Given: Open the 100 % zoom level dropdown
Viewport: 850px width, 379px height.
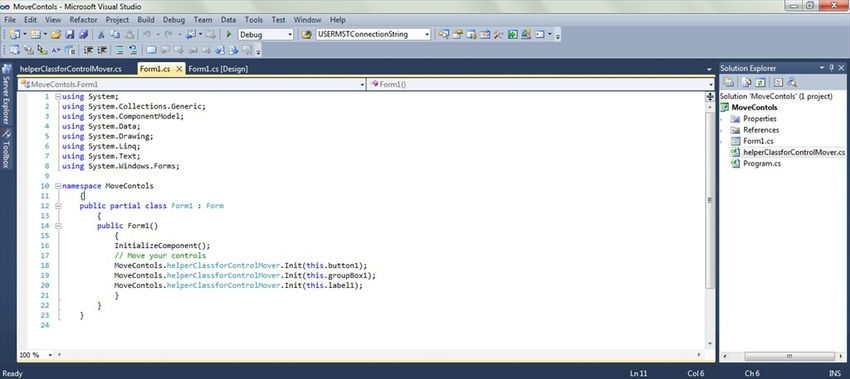Looking at the screenshot, I should point(50,355).
